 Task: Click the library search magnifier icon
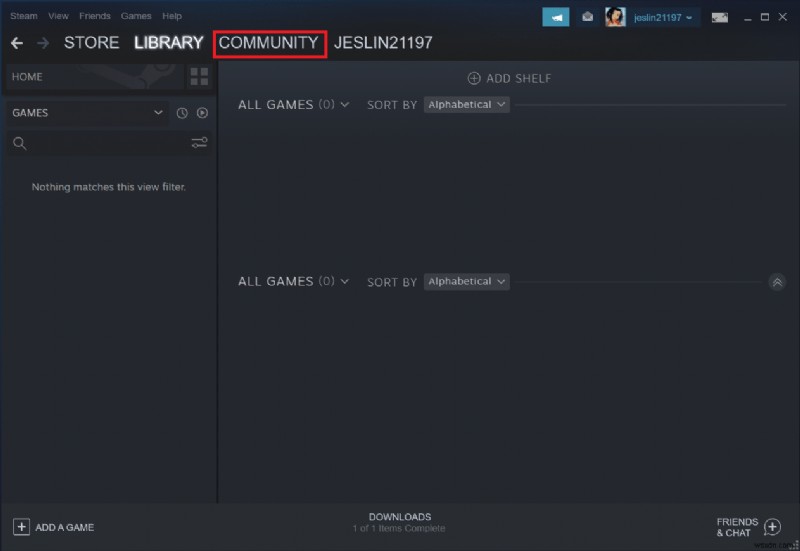point(19,143)
